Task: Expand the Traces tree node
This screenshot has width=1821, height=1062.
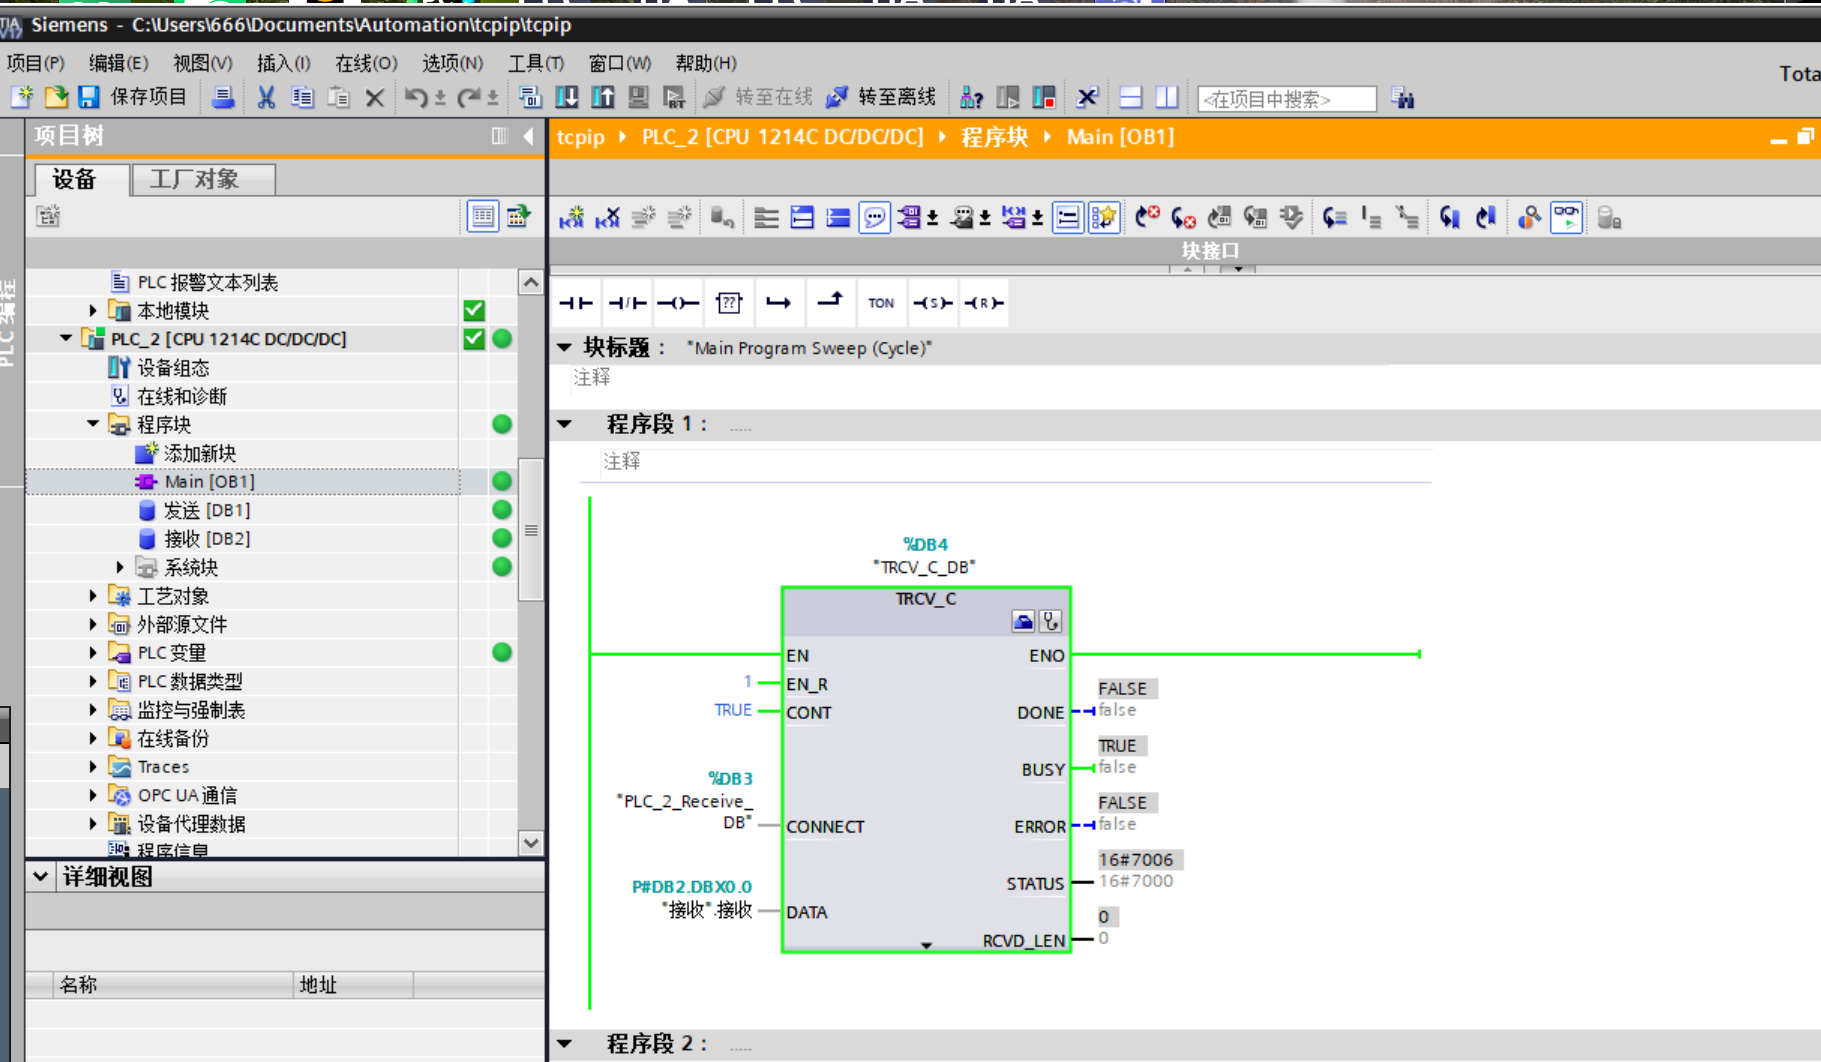Action: [x=93, y=767]
